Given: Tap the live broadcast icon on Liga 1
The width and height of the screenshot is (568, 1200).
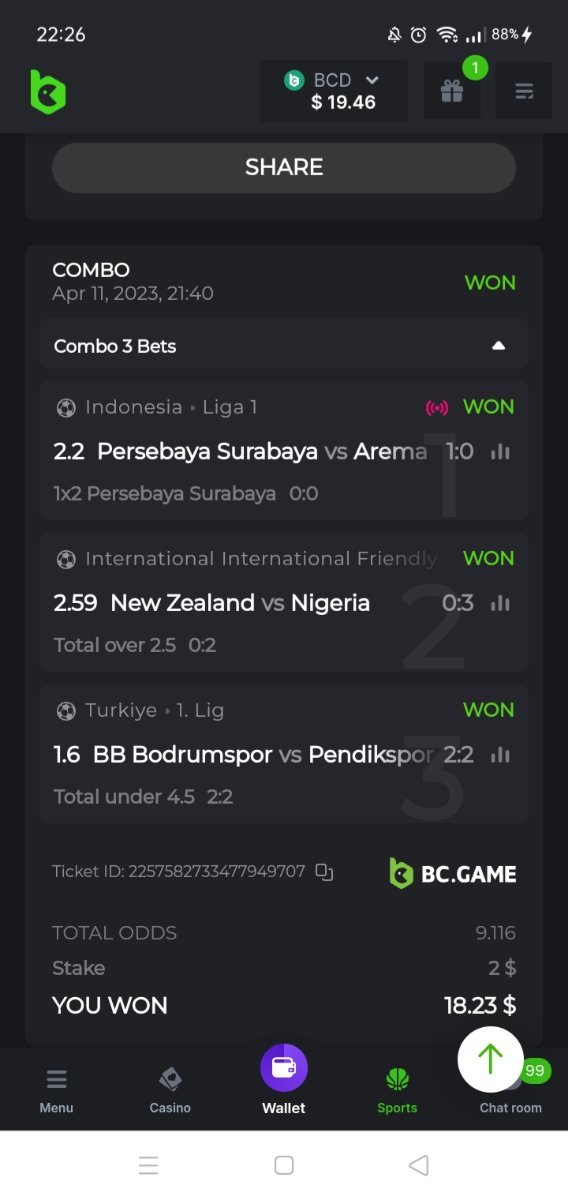Looking at the screenshot, I should [x=437, y=408].
